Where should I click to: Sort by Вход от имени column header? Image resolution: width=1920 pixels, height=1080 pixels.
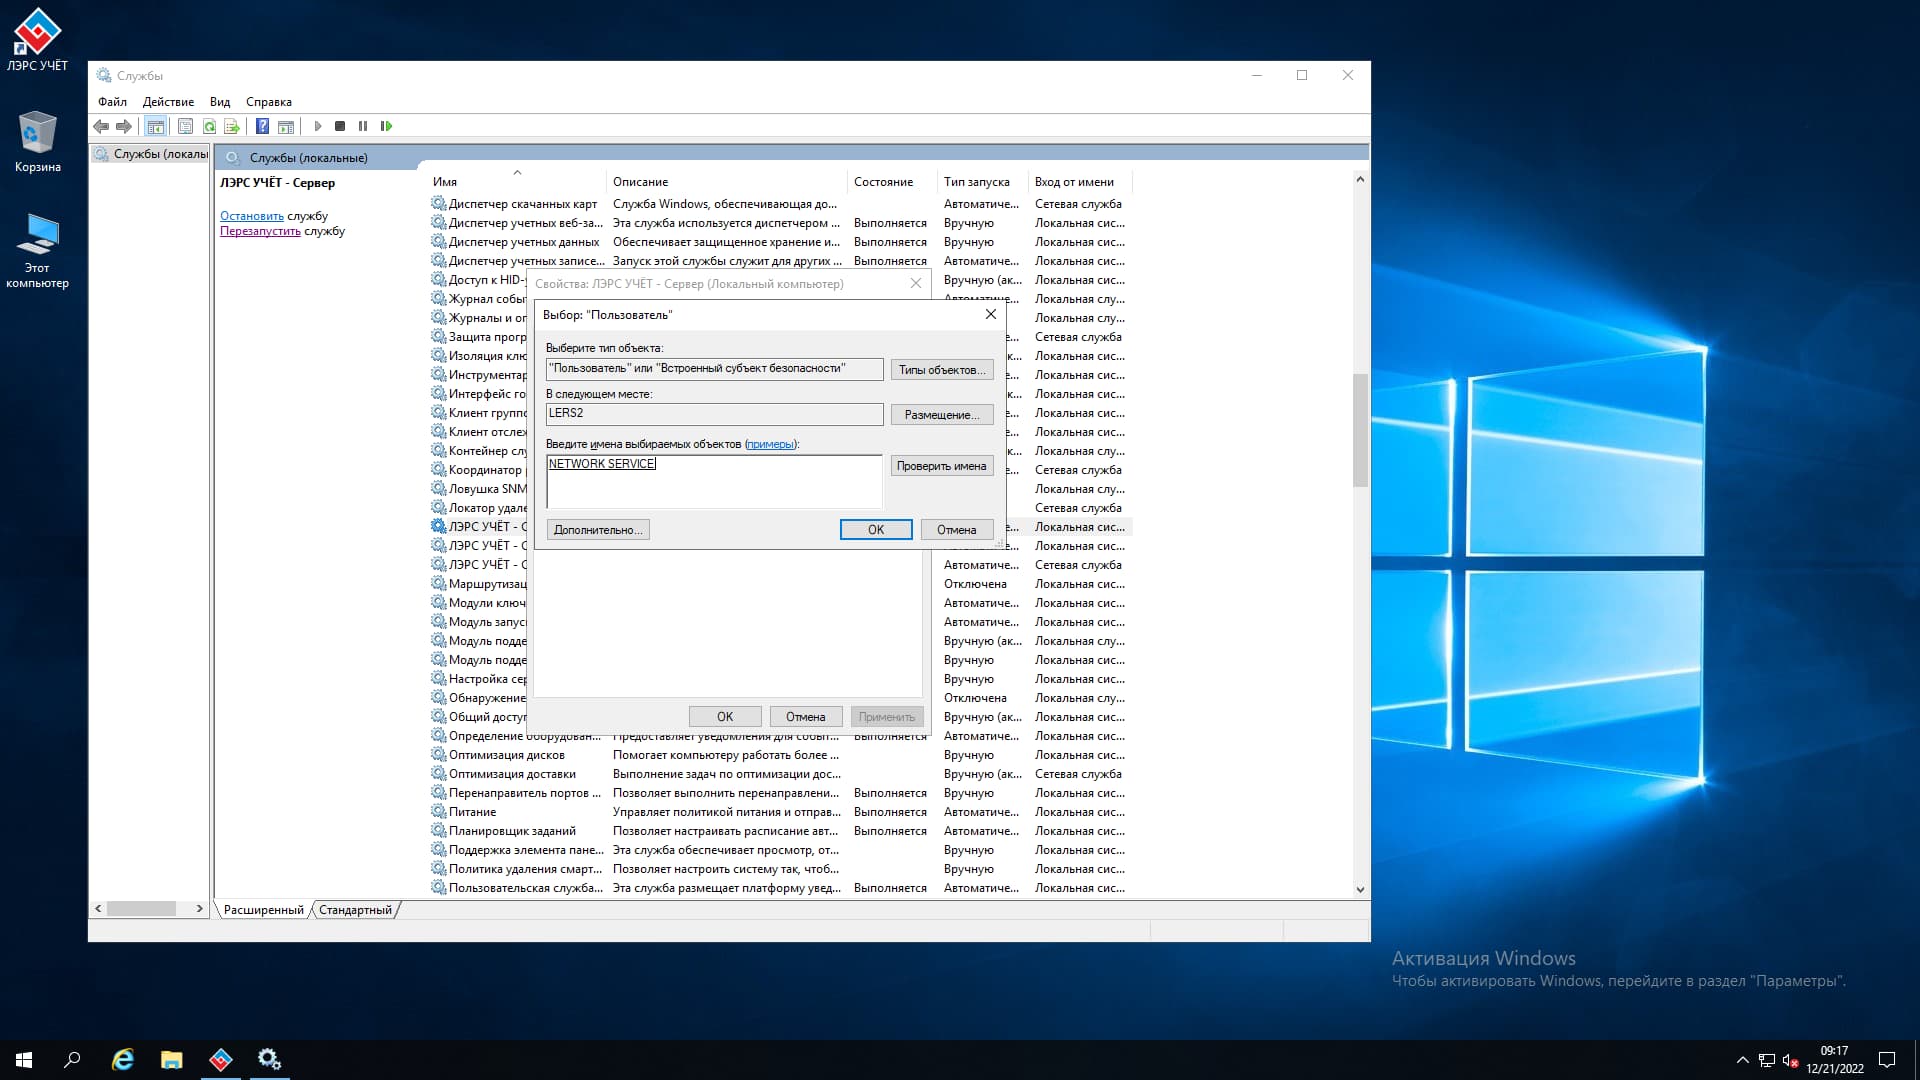(x=1081, y=182)
